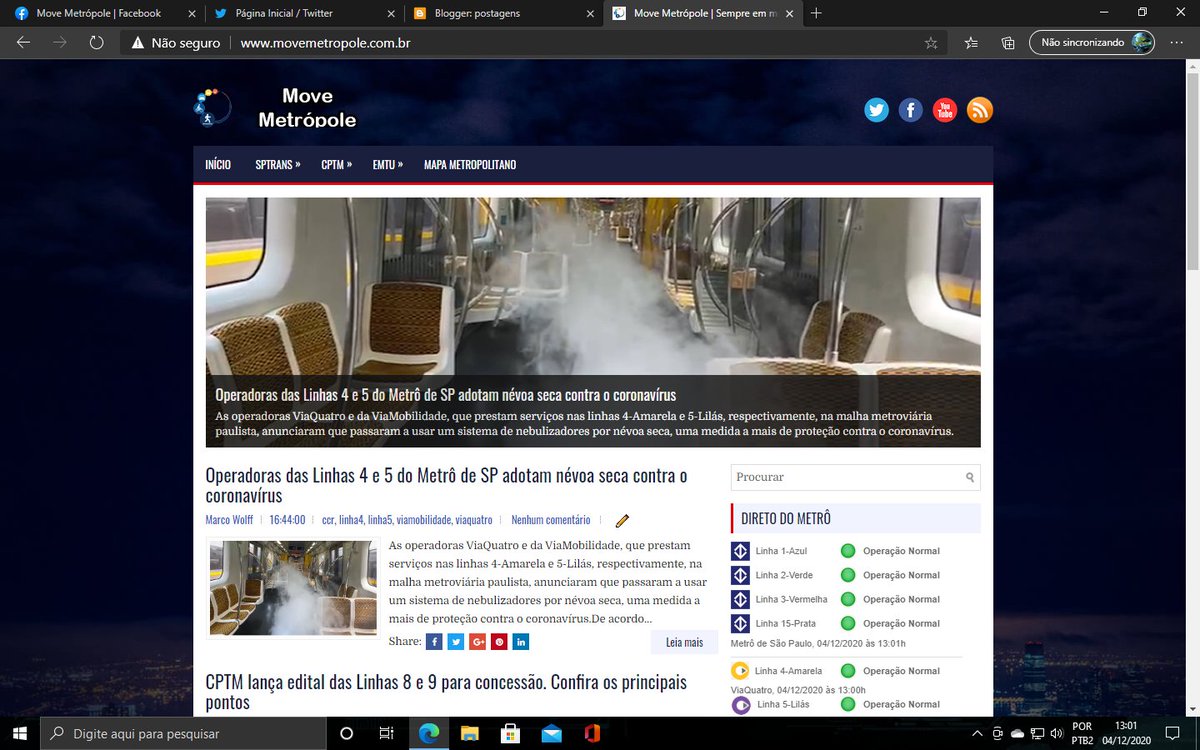Open the Windows Start menu
The image size is (1200, 750).
coord(20,733)
